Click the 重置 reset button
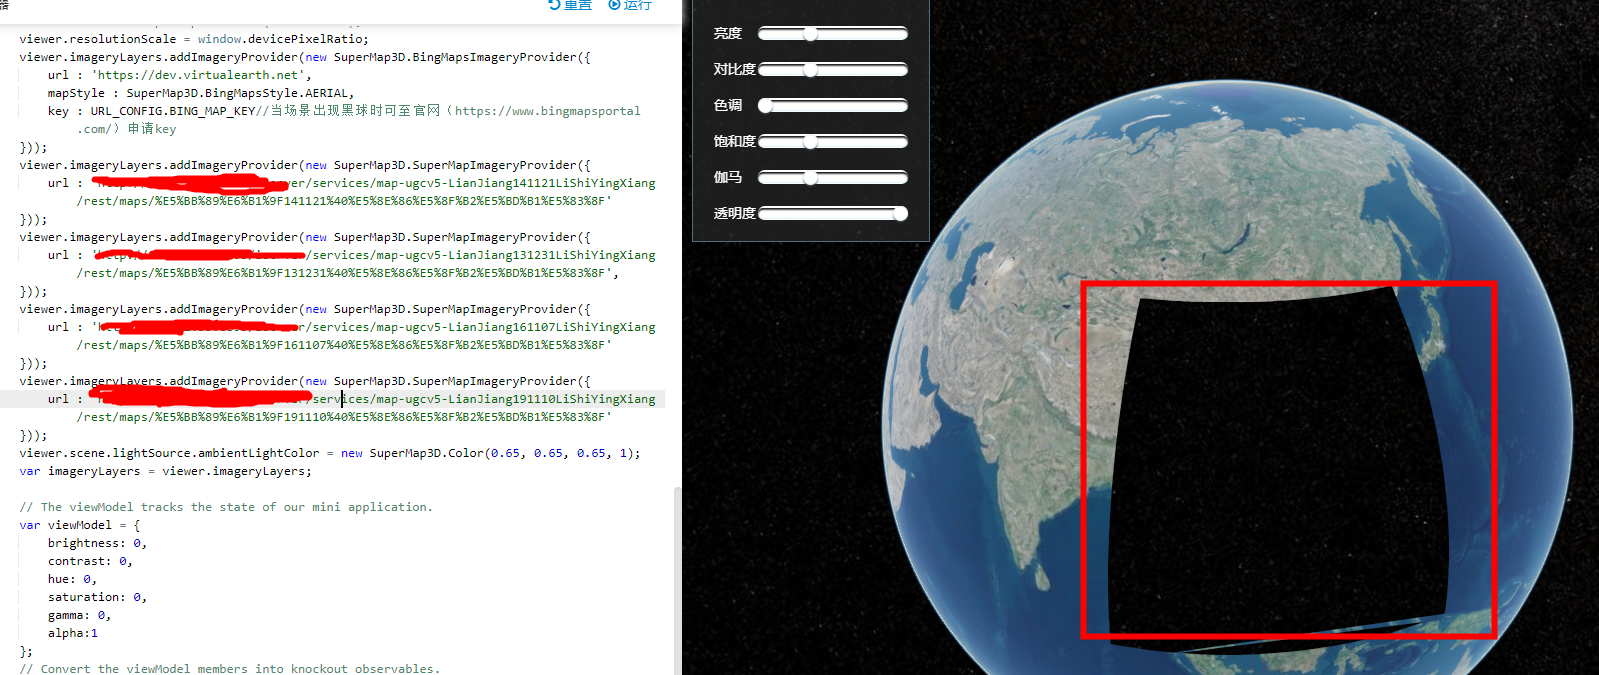Image resolution: width=1599 pixels, height=675 pixels. click(x=570, y=5)
